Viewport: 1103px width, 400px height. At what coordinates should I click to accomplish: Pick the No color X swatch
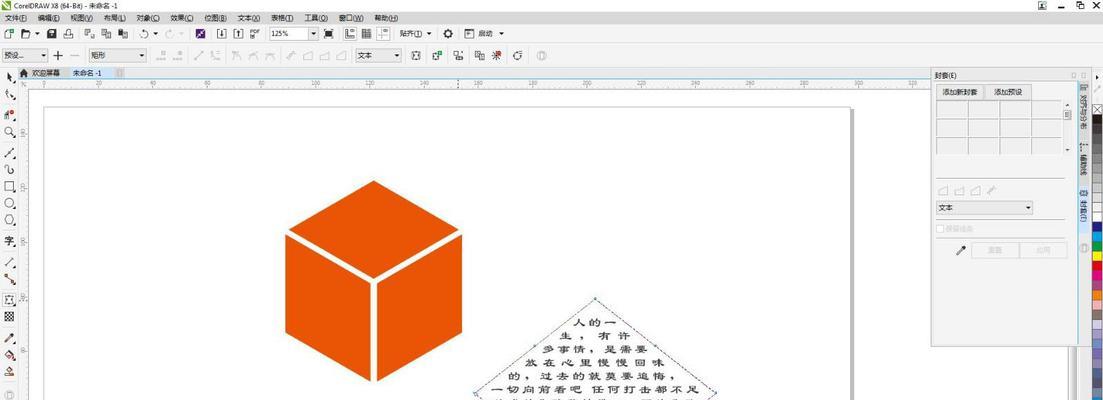click(x=1097, y=110)
